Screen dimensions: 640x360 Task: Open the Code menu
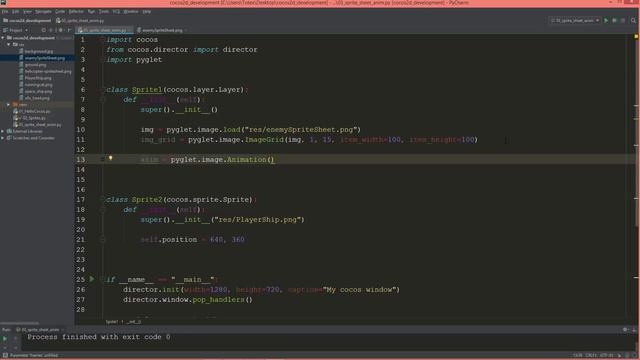pyautogui.click(x=60, y=11)
